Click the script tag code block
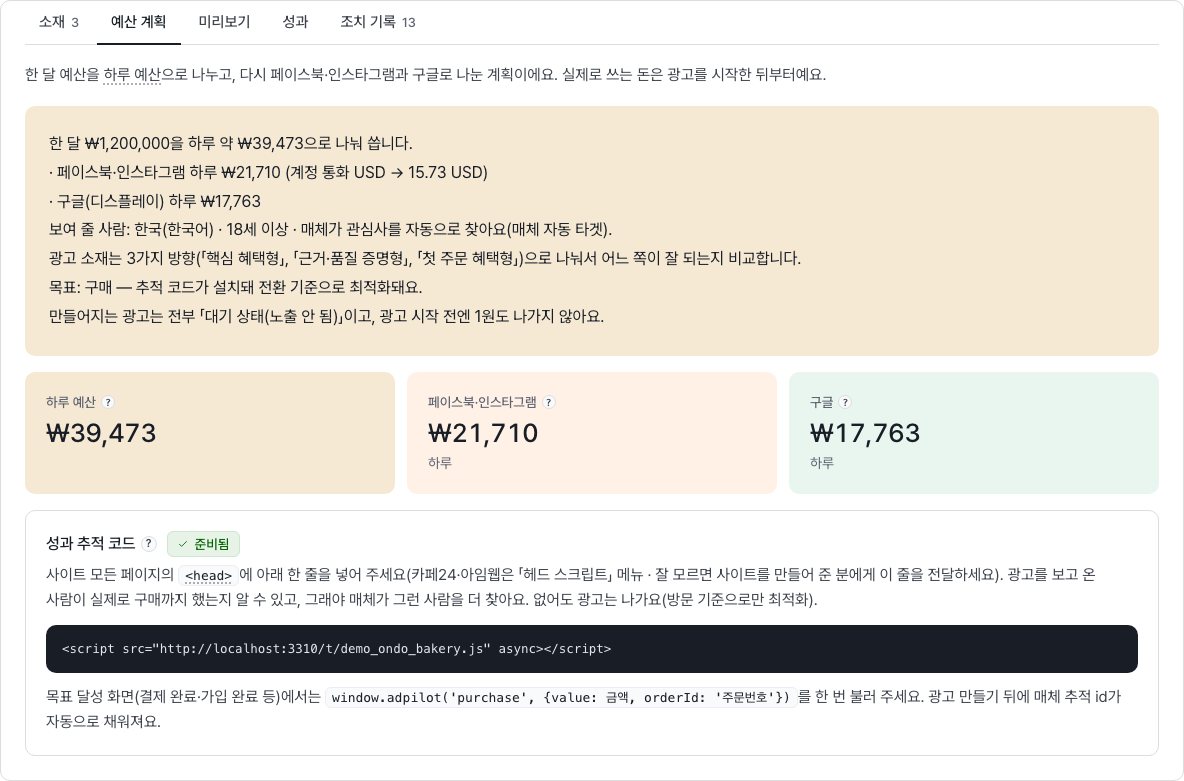Image resolution: width=1184 pixels, height=781 pixels. (591, 649)
